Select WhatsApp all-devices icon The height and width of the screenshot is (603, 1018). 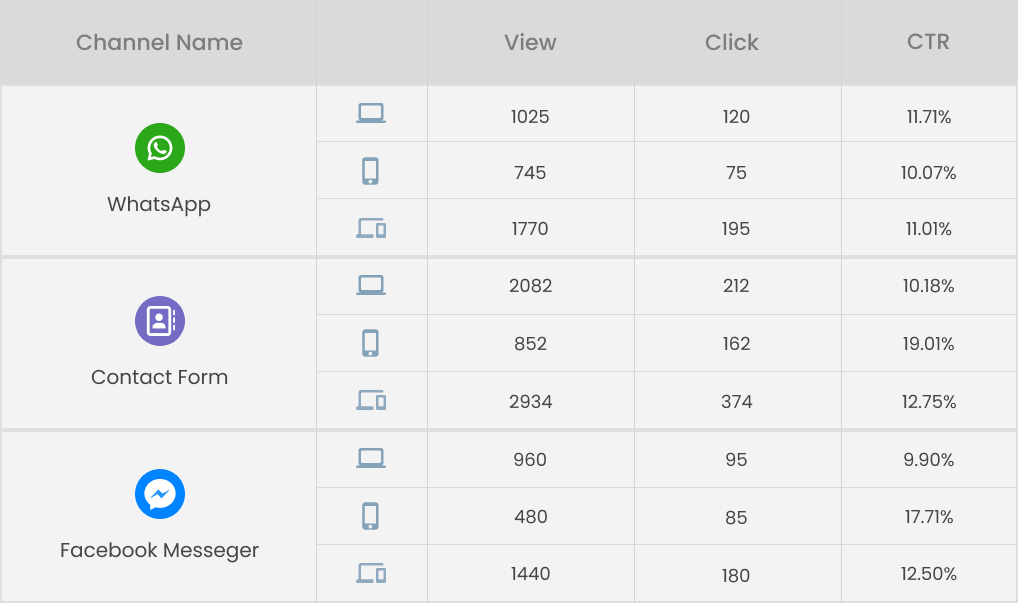(371, 228)
